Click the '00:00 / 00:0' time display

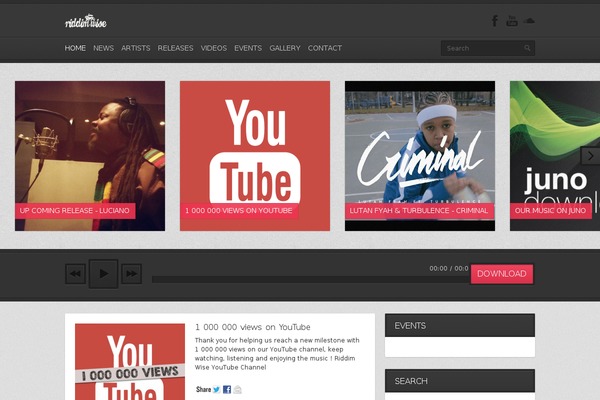click(448, 268)
